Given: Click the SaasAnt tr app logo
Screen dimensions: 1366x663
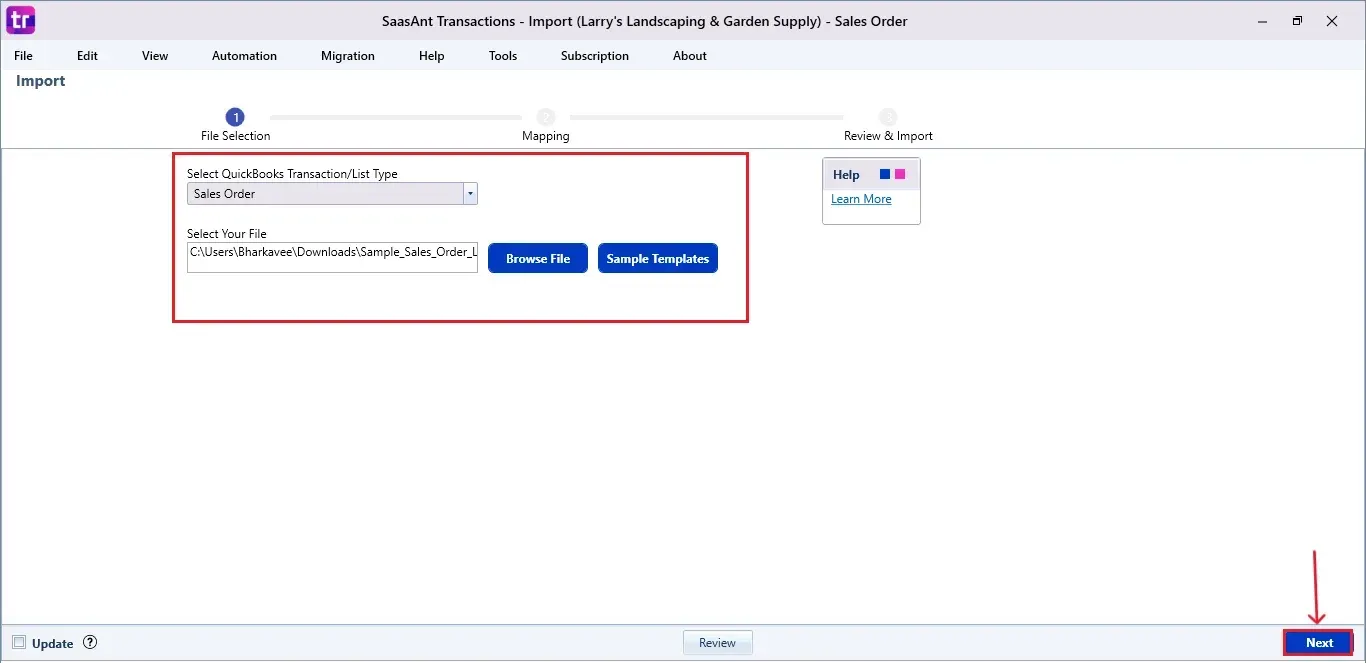Looking at the screenshot, I should tap(20, 20).
